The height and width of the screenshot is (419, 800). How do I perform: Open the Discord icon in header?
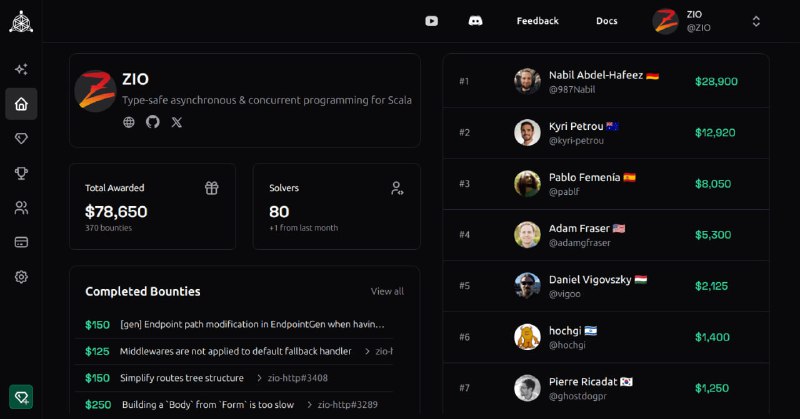(x=475, y=21)
